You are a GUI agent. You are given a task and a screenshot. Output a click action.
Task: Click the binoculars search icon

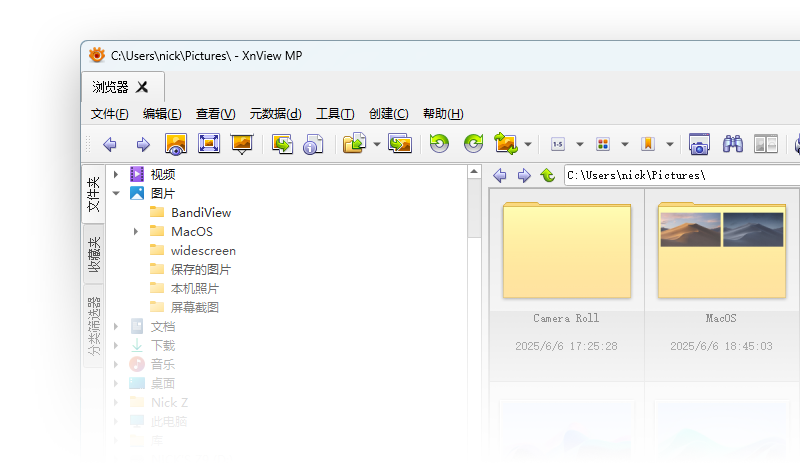pyautogui.click(x=733, y=144)
